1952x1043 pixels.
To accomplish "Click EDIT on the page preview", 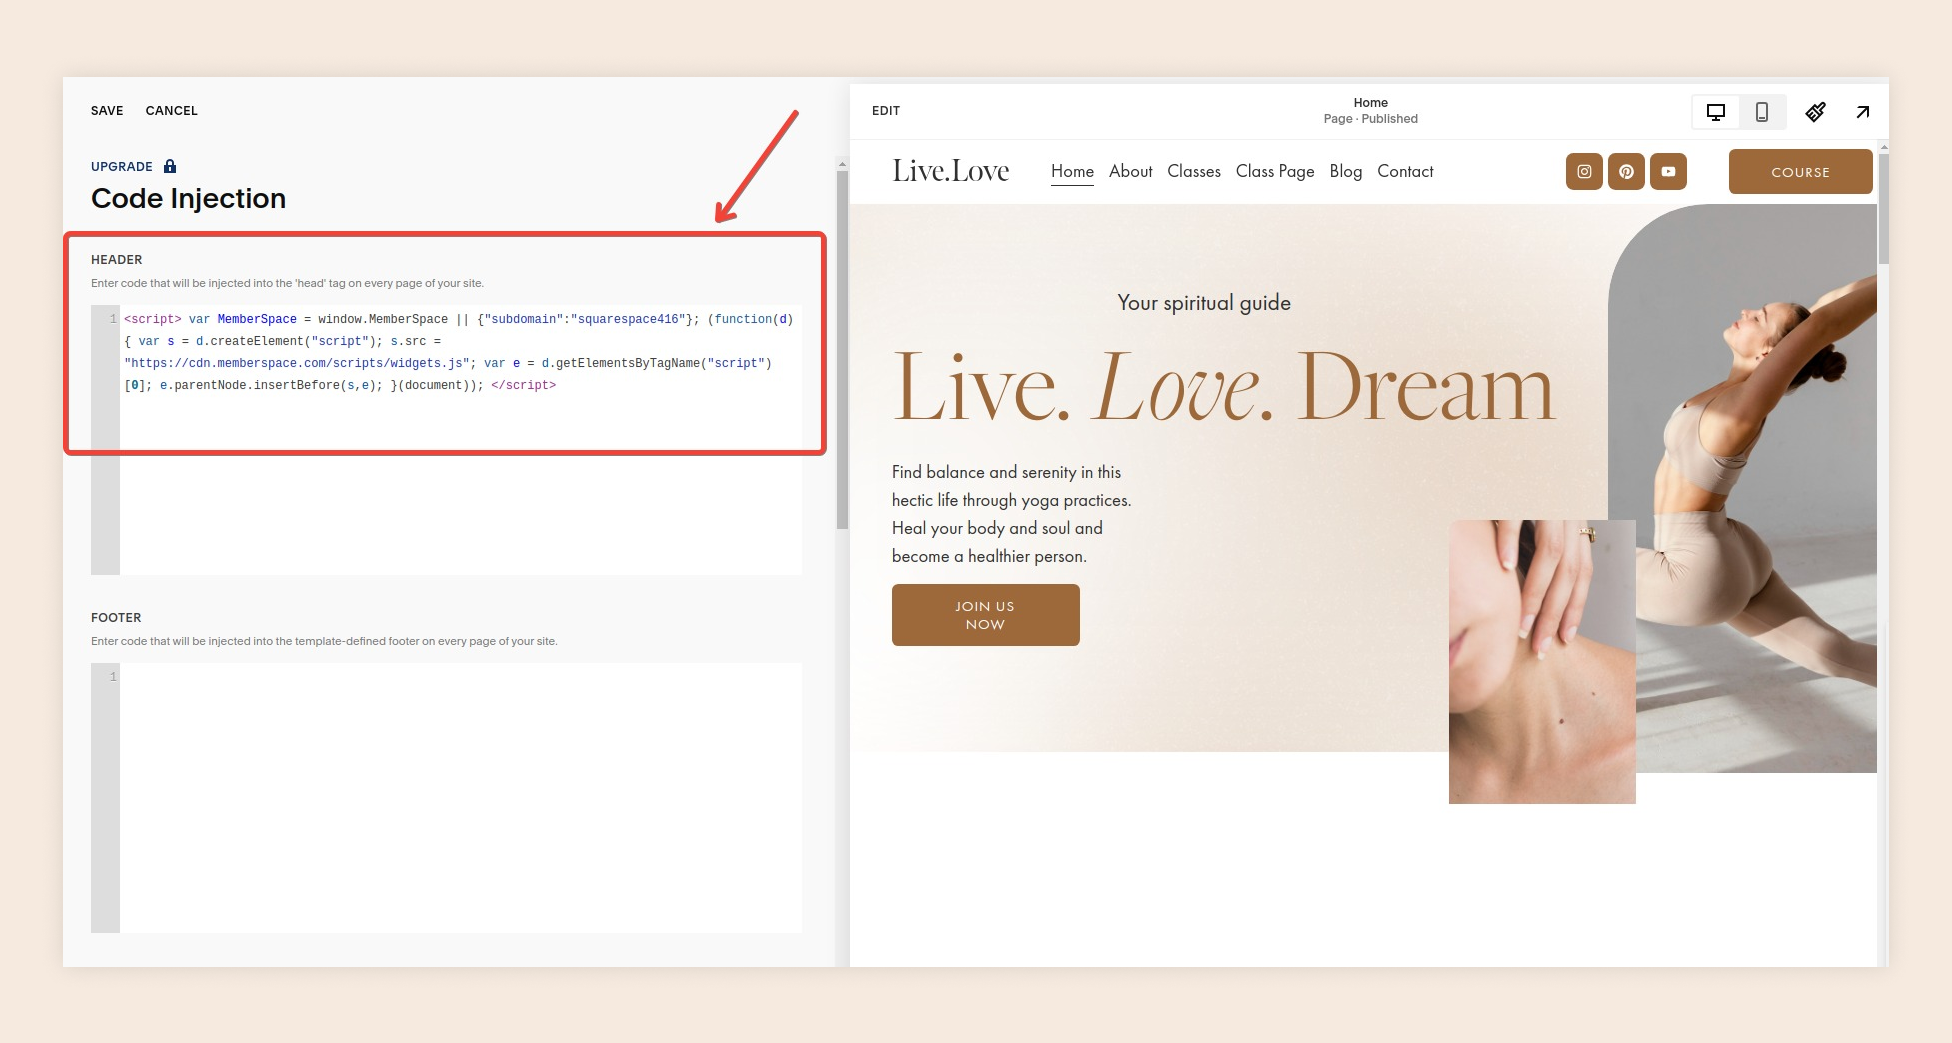I will coord(886,111).
